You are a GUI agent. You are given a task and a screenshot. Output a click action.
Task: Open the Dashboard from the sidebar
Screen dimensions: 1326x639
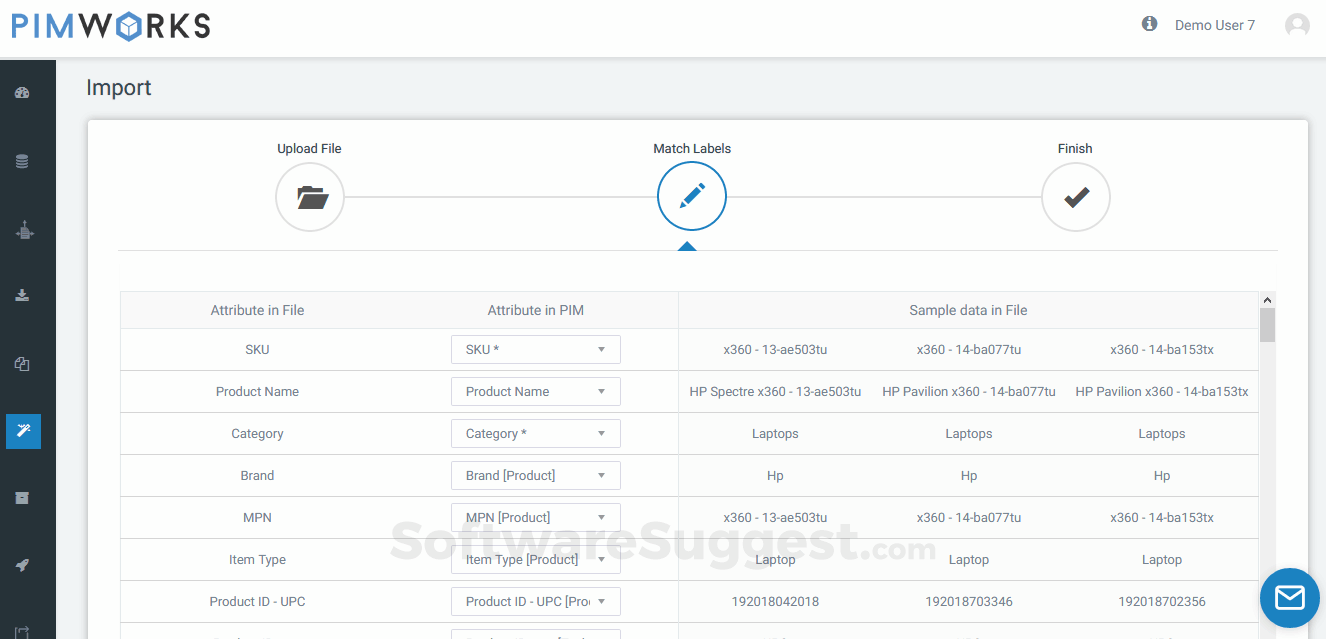click(x=23, y=92)
